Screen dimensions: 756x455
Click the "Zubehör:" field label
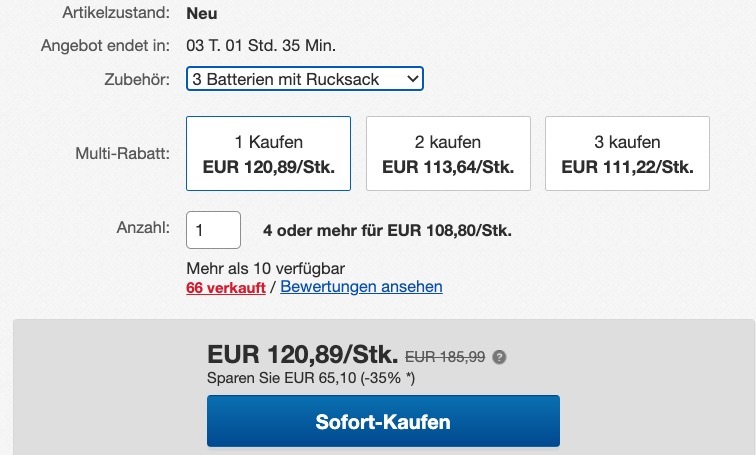coord(136,78)
